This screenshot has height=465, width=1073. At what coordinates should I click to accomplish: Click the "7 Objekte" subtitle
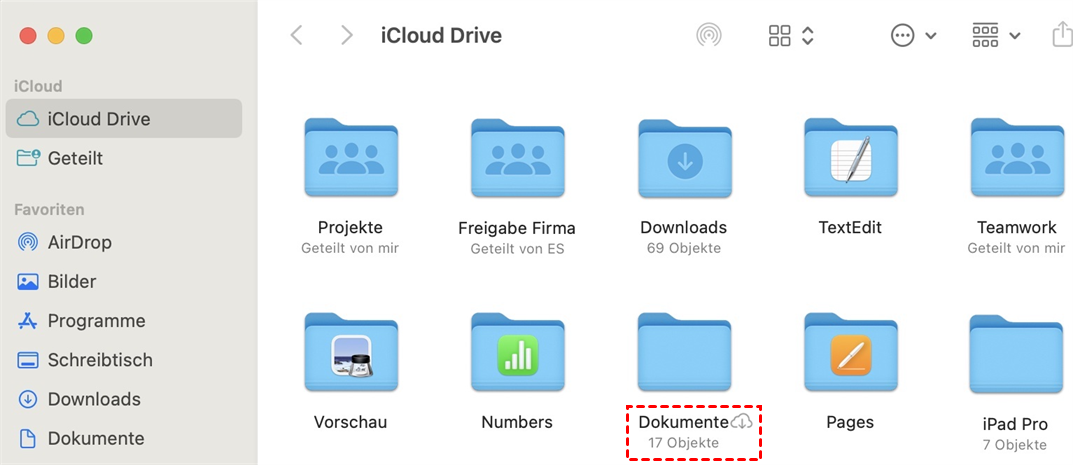tap(1015, 445)
